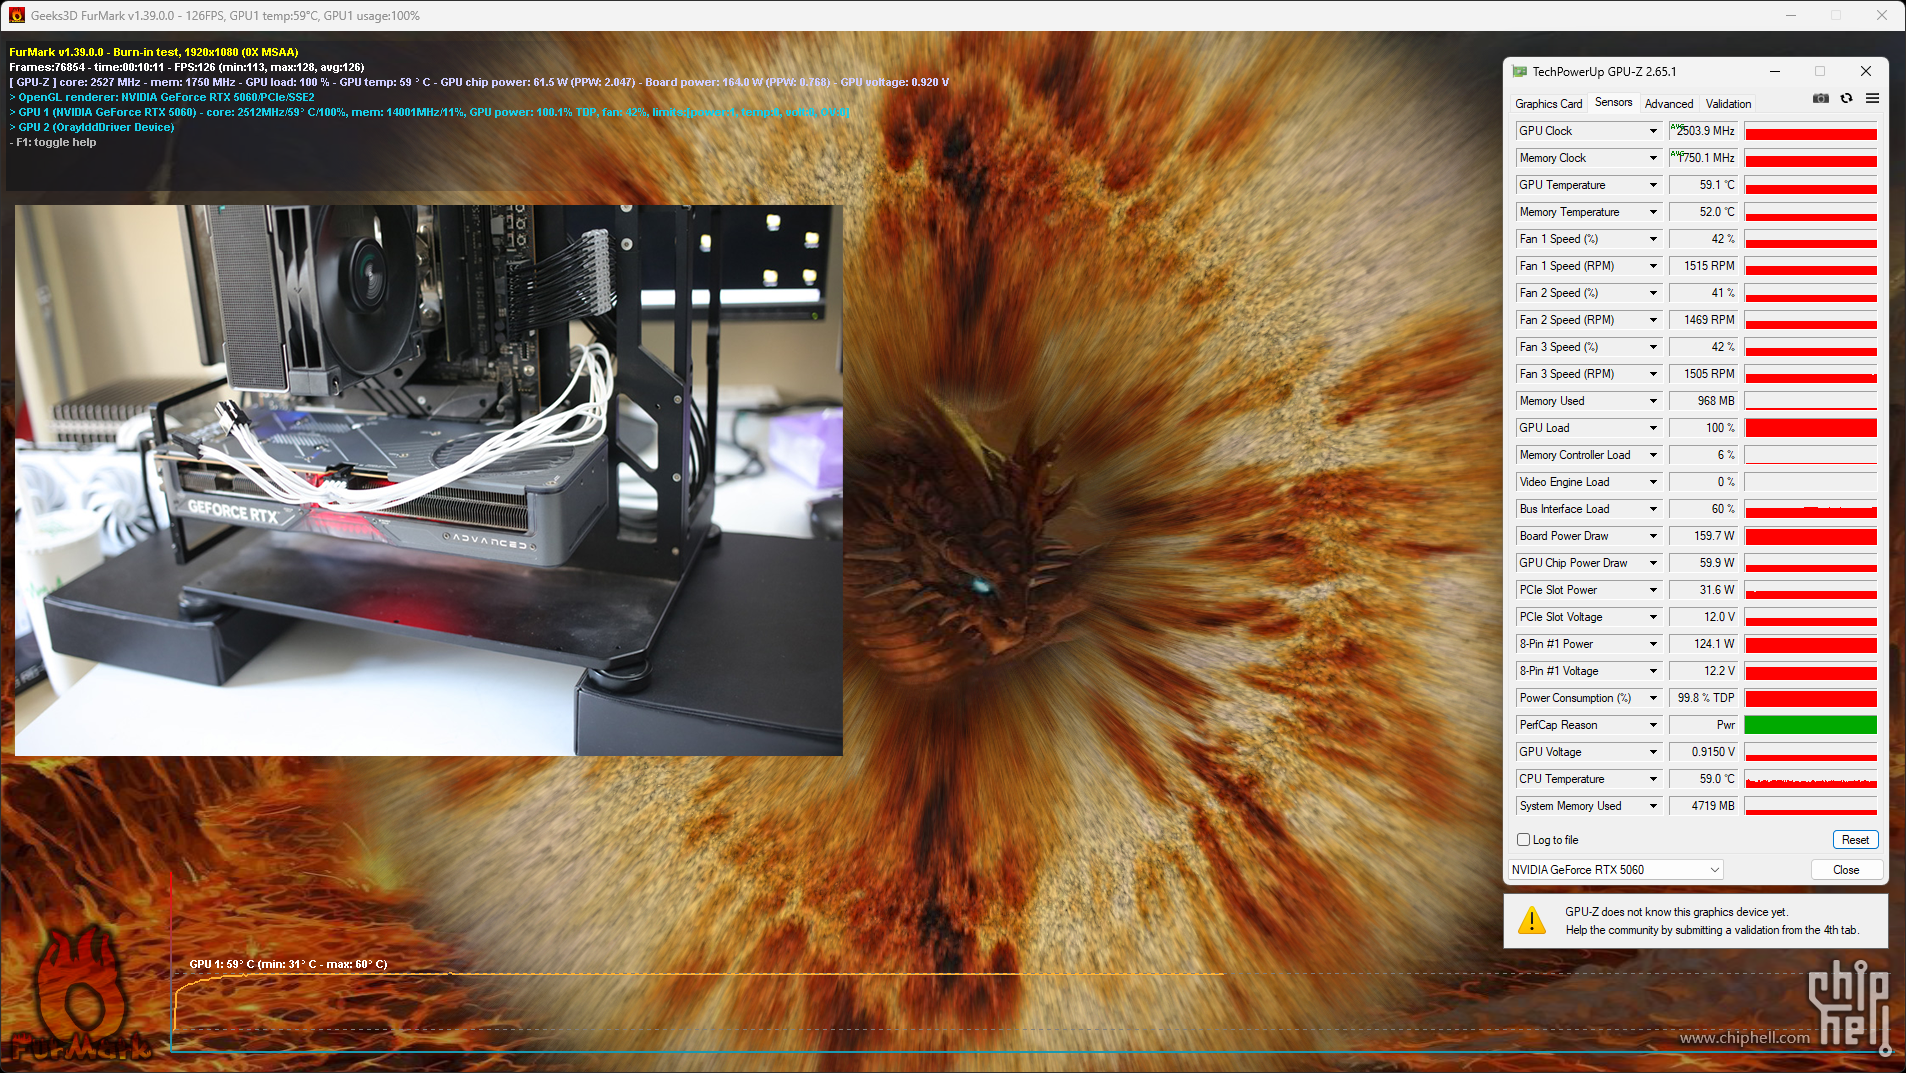Click the Video Engine Load label
Viewport: 1906px width, 1073px height.
tap(1564, 482)
